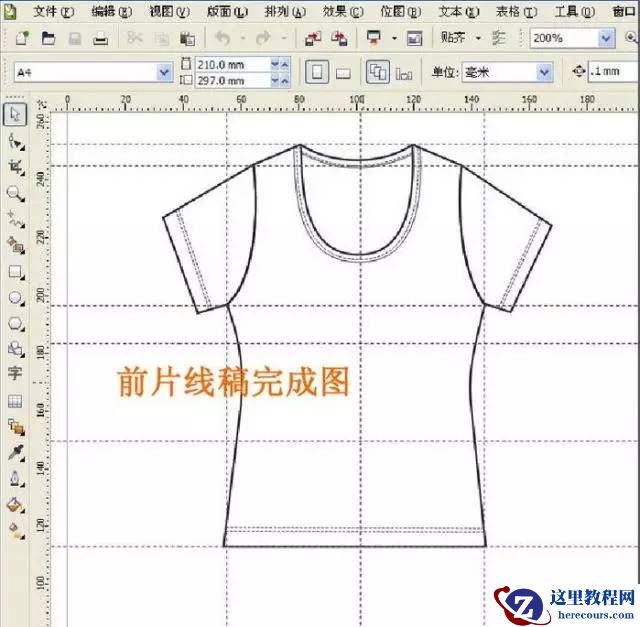Open the 排列(A) menu
Image resolution: width=640 pixels, height=627 pixels.
click(285, 11)
